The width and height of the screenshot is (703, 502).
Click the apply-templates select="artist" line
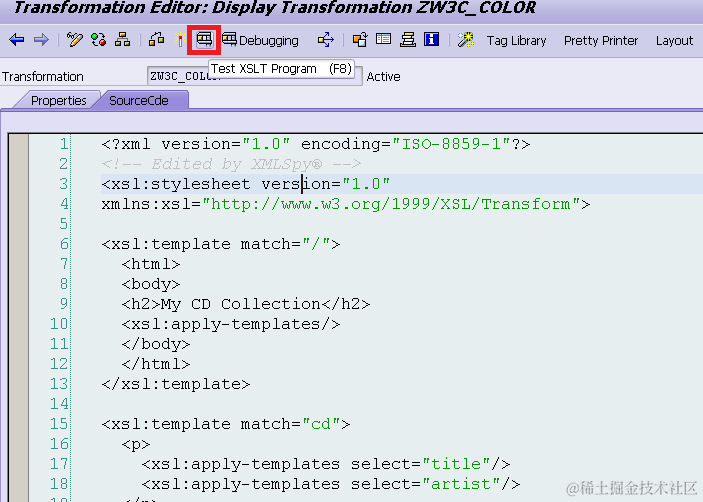click(331, 484)
